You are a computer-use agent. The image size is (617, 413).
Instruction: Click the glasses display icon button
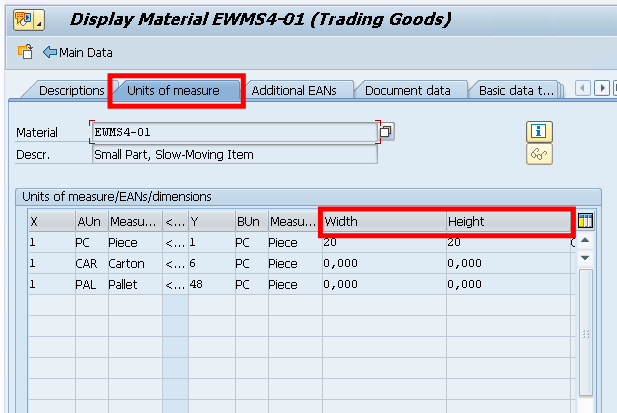[x=540, y=154]
